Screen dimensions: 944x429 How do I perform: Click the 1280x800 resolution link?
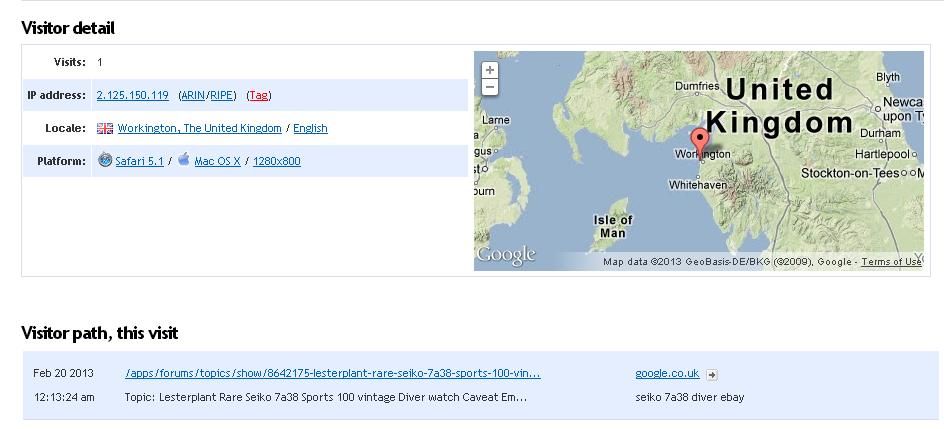coord(277,161)
